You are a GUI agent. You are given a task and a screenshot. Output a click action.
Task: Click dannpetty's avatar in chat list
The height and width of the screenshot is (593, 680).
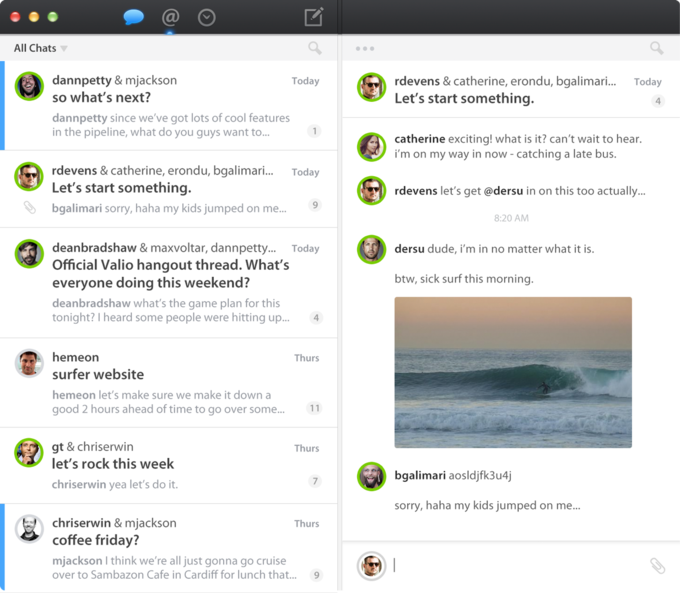pyautogui.click(x=29, y=86)
